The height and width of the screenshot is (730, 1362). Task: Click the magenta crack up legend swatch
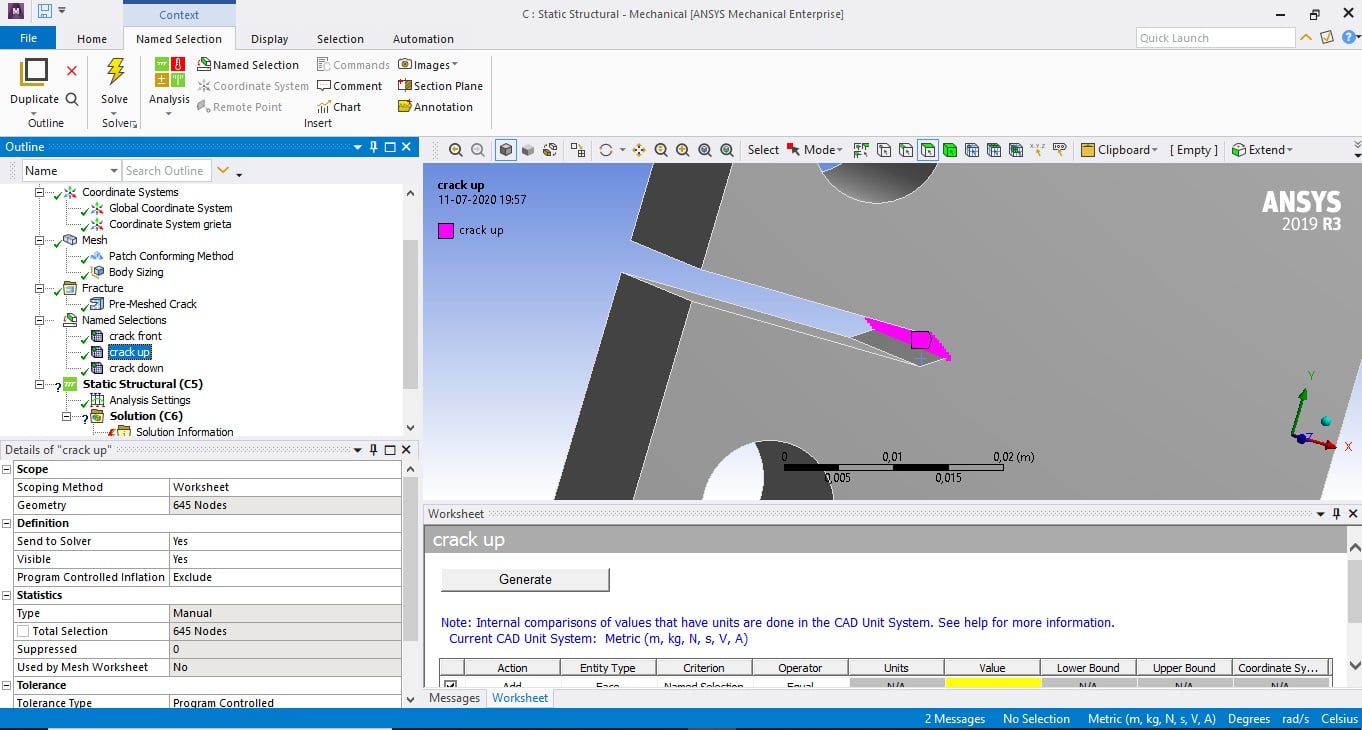click(445, 230)
